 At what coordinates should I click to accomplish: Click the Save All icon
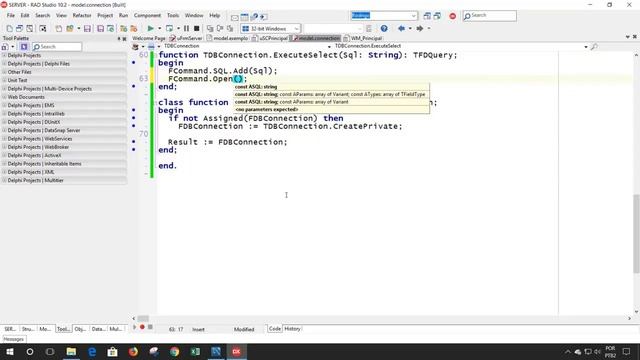(100, 29)
